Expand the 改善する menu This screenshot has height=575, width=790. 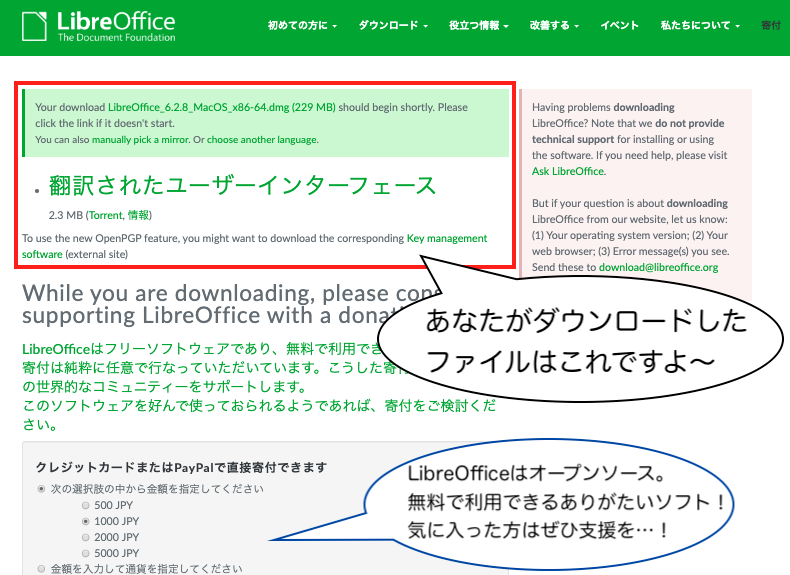point(554,25)
